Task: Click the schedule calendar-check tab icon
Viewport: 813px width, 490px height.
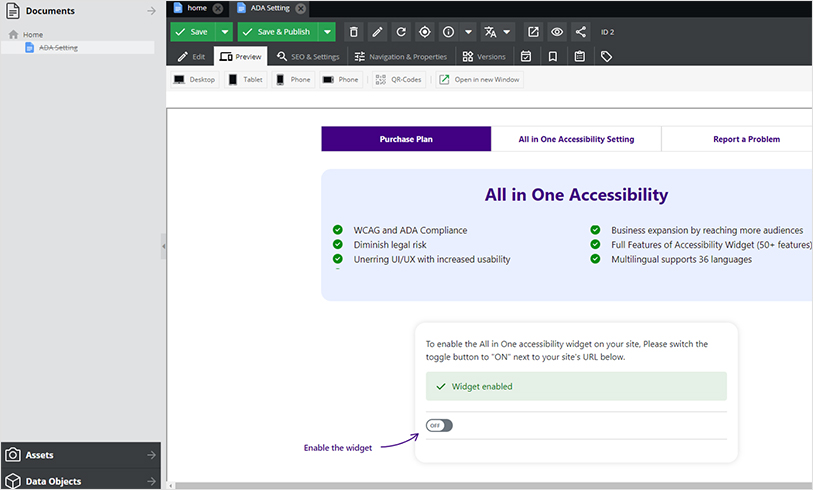Action: (x=526, y=57)
